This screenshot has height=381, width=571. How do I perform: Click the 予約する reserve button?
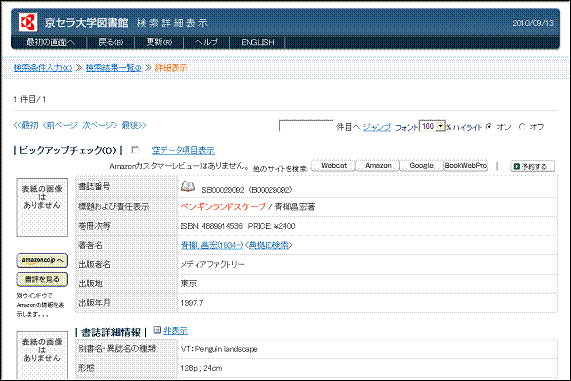[532, 166]
